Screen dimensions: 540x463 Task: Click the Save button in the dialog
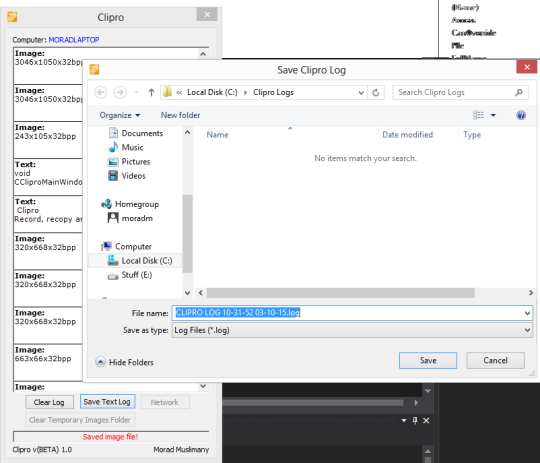click(428, 360)
